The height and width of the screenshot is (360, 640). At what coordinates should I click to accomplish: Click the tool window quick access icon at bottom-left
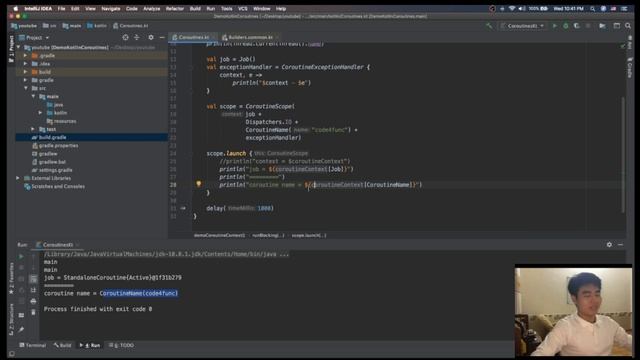(11, 354)
